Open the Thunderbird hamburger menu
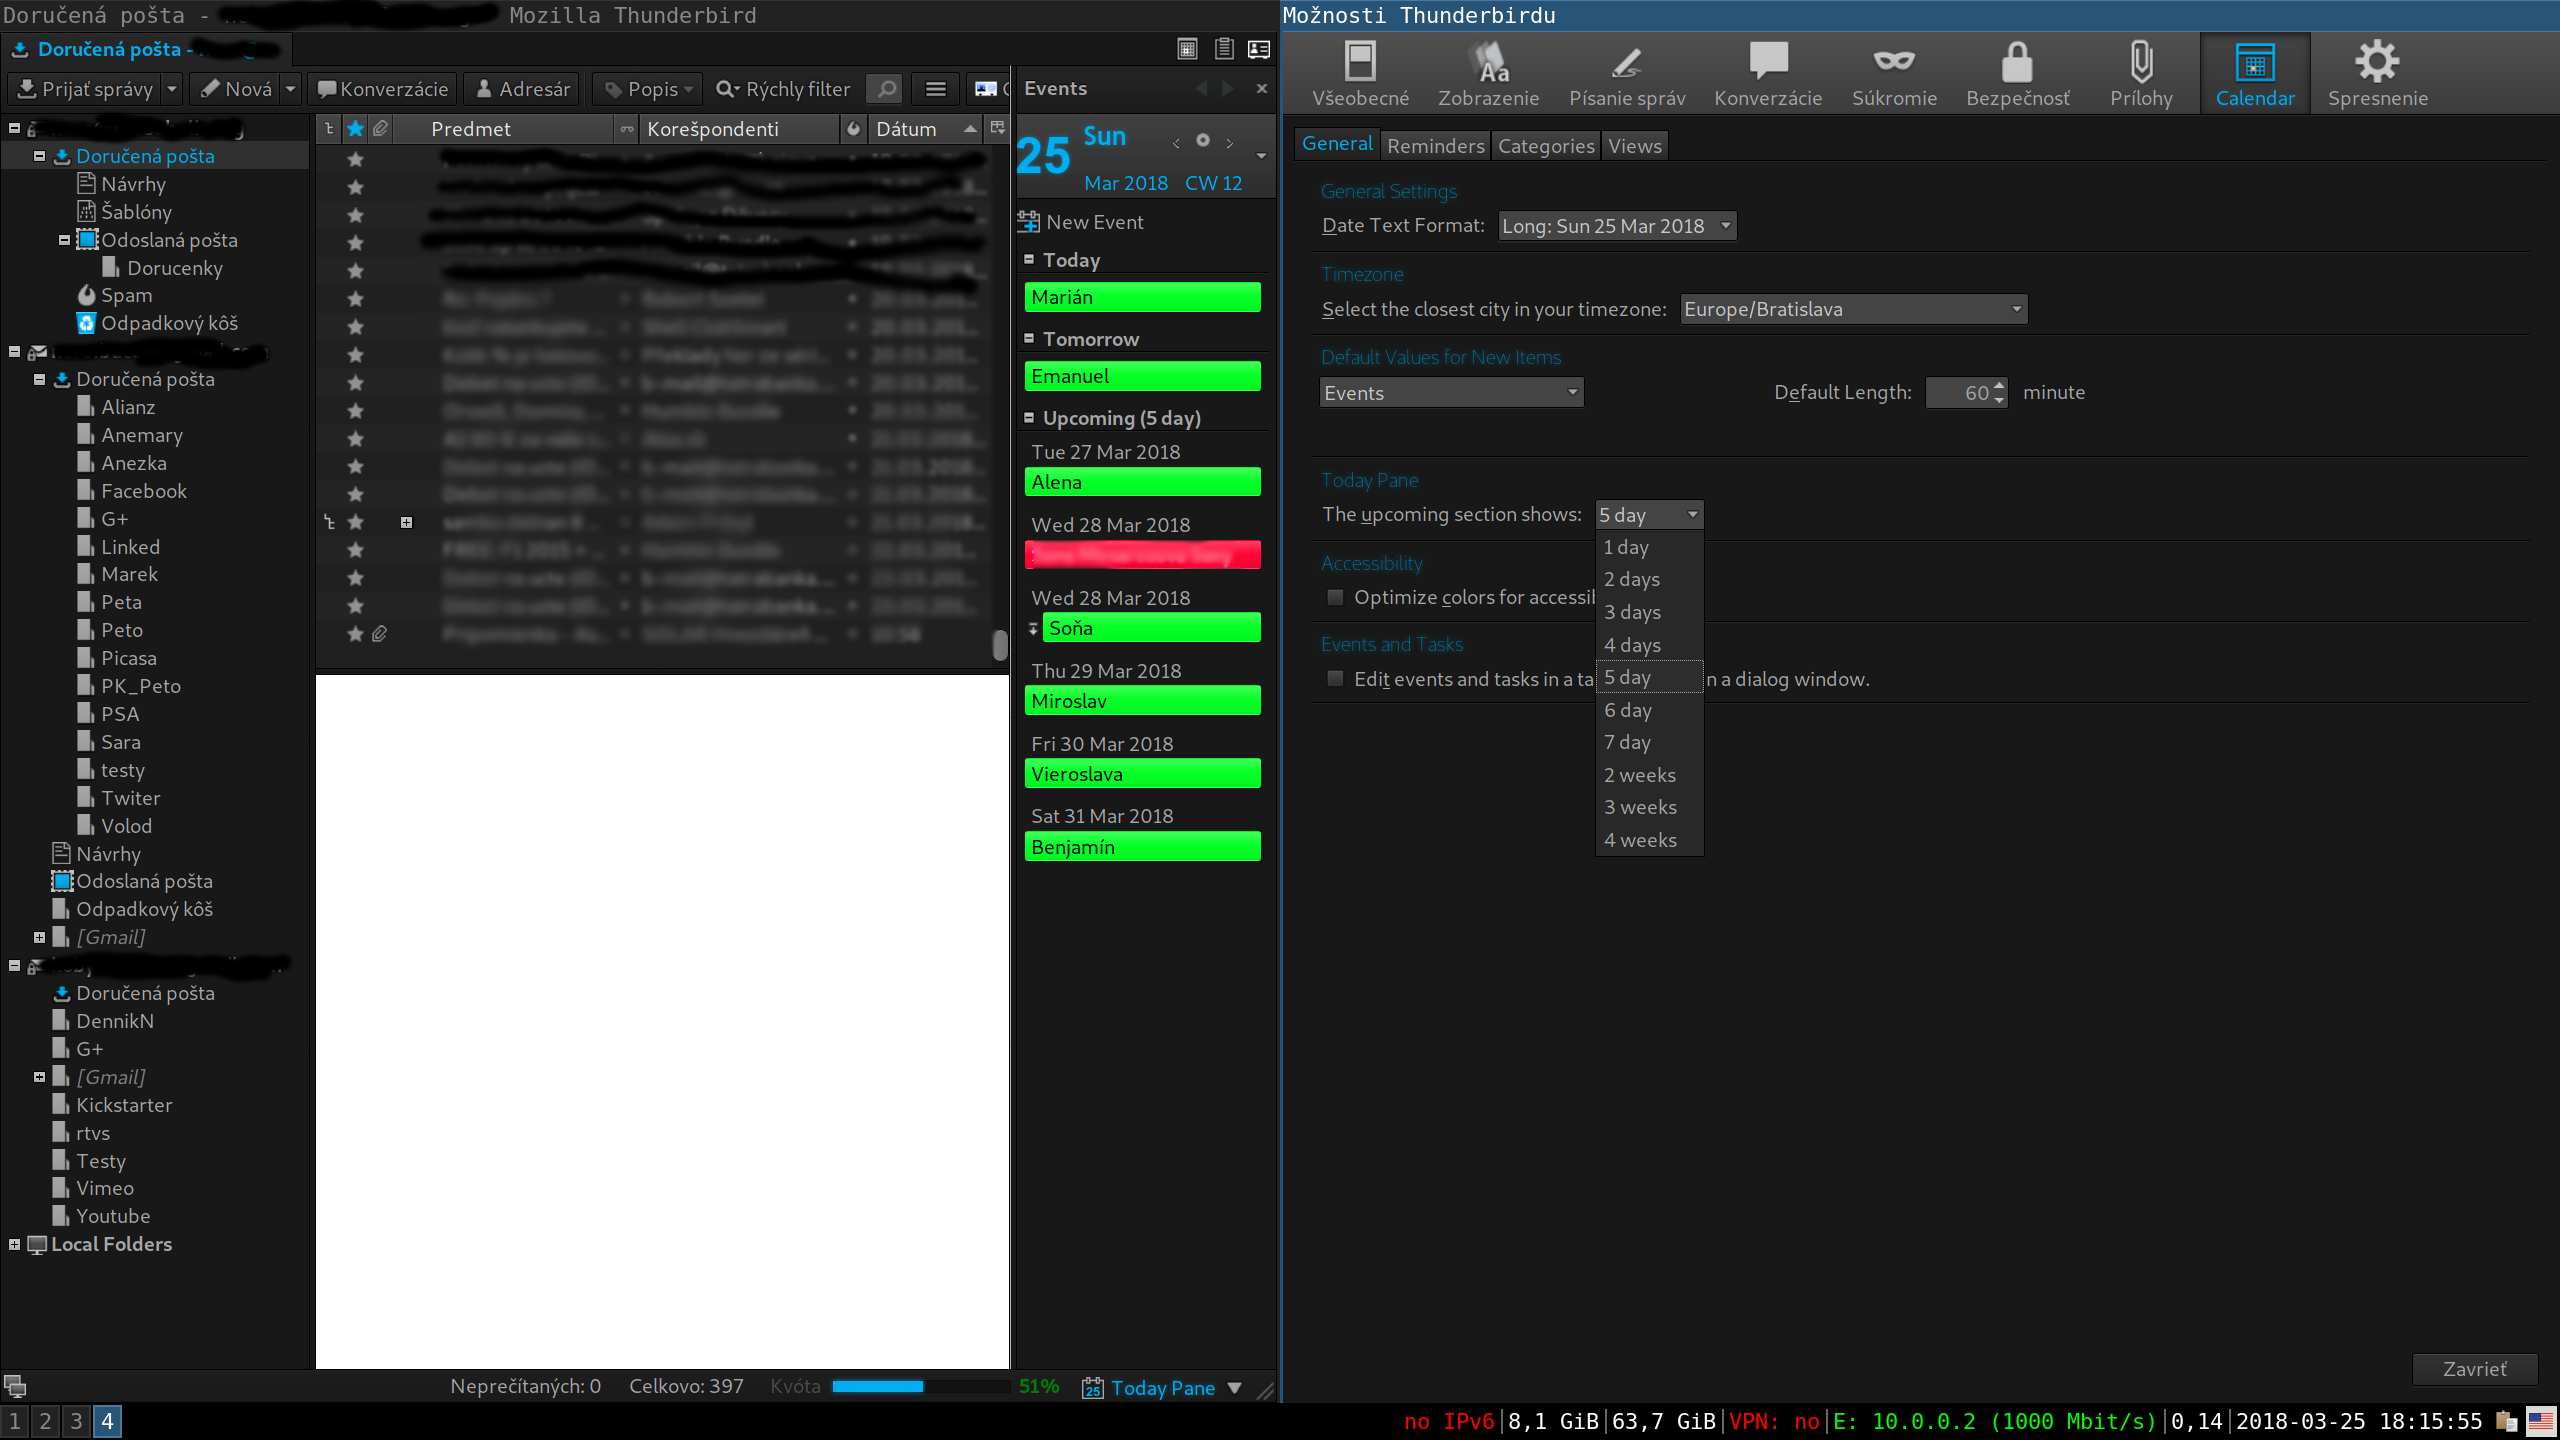The image size is (2560, 1440). click(x=935, y=89)
